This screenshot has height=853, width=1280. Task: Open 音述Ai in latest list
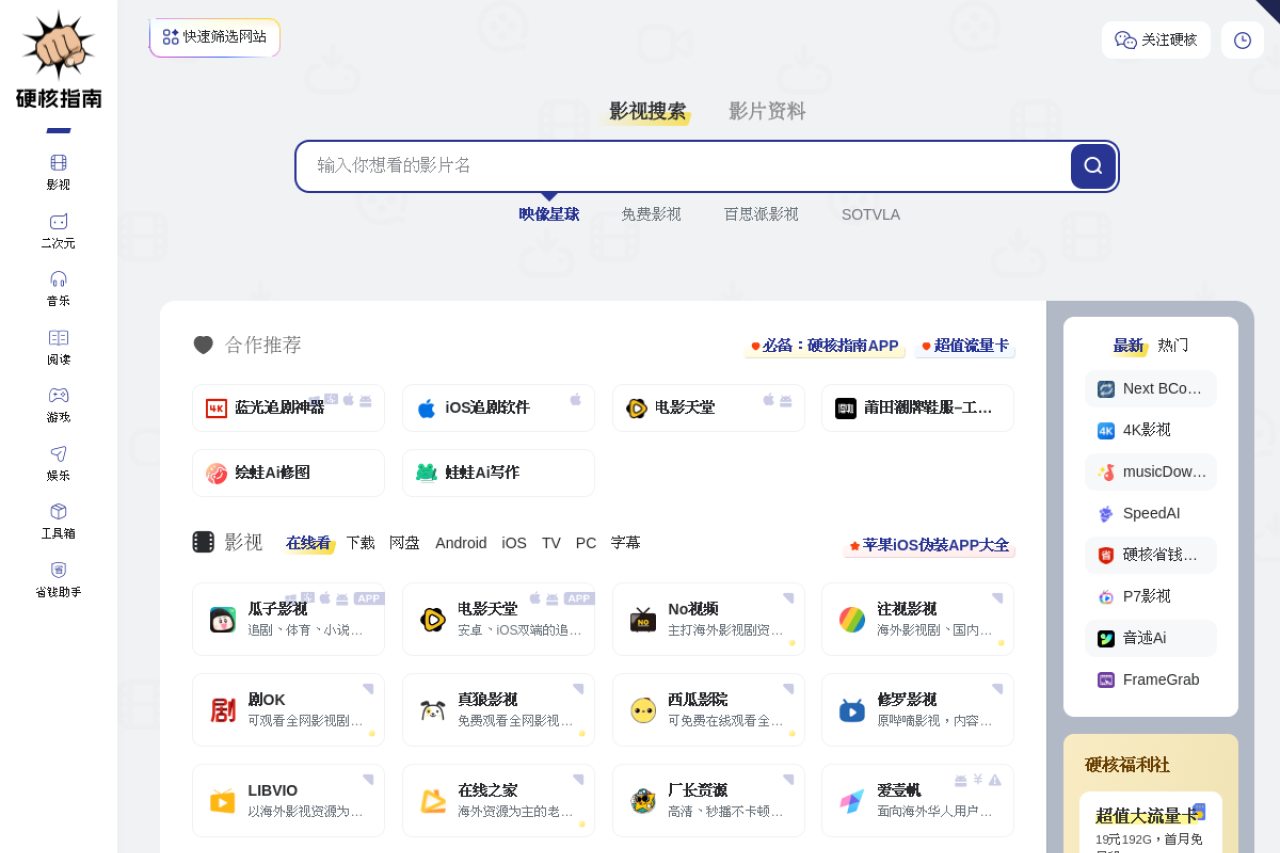tap(1151, 638)
